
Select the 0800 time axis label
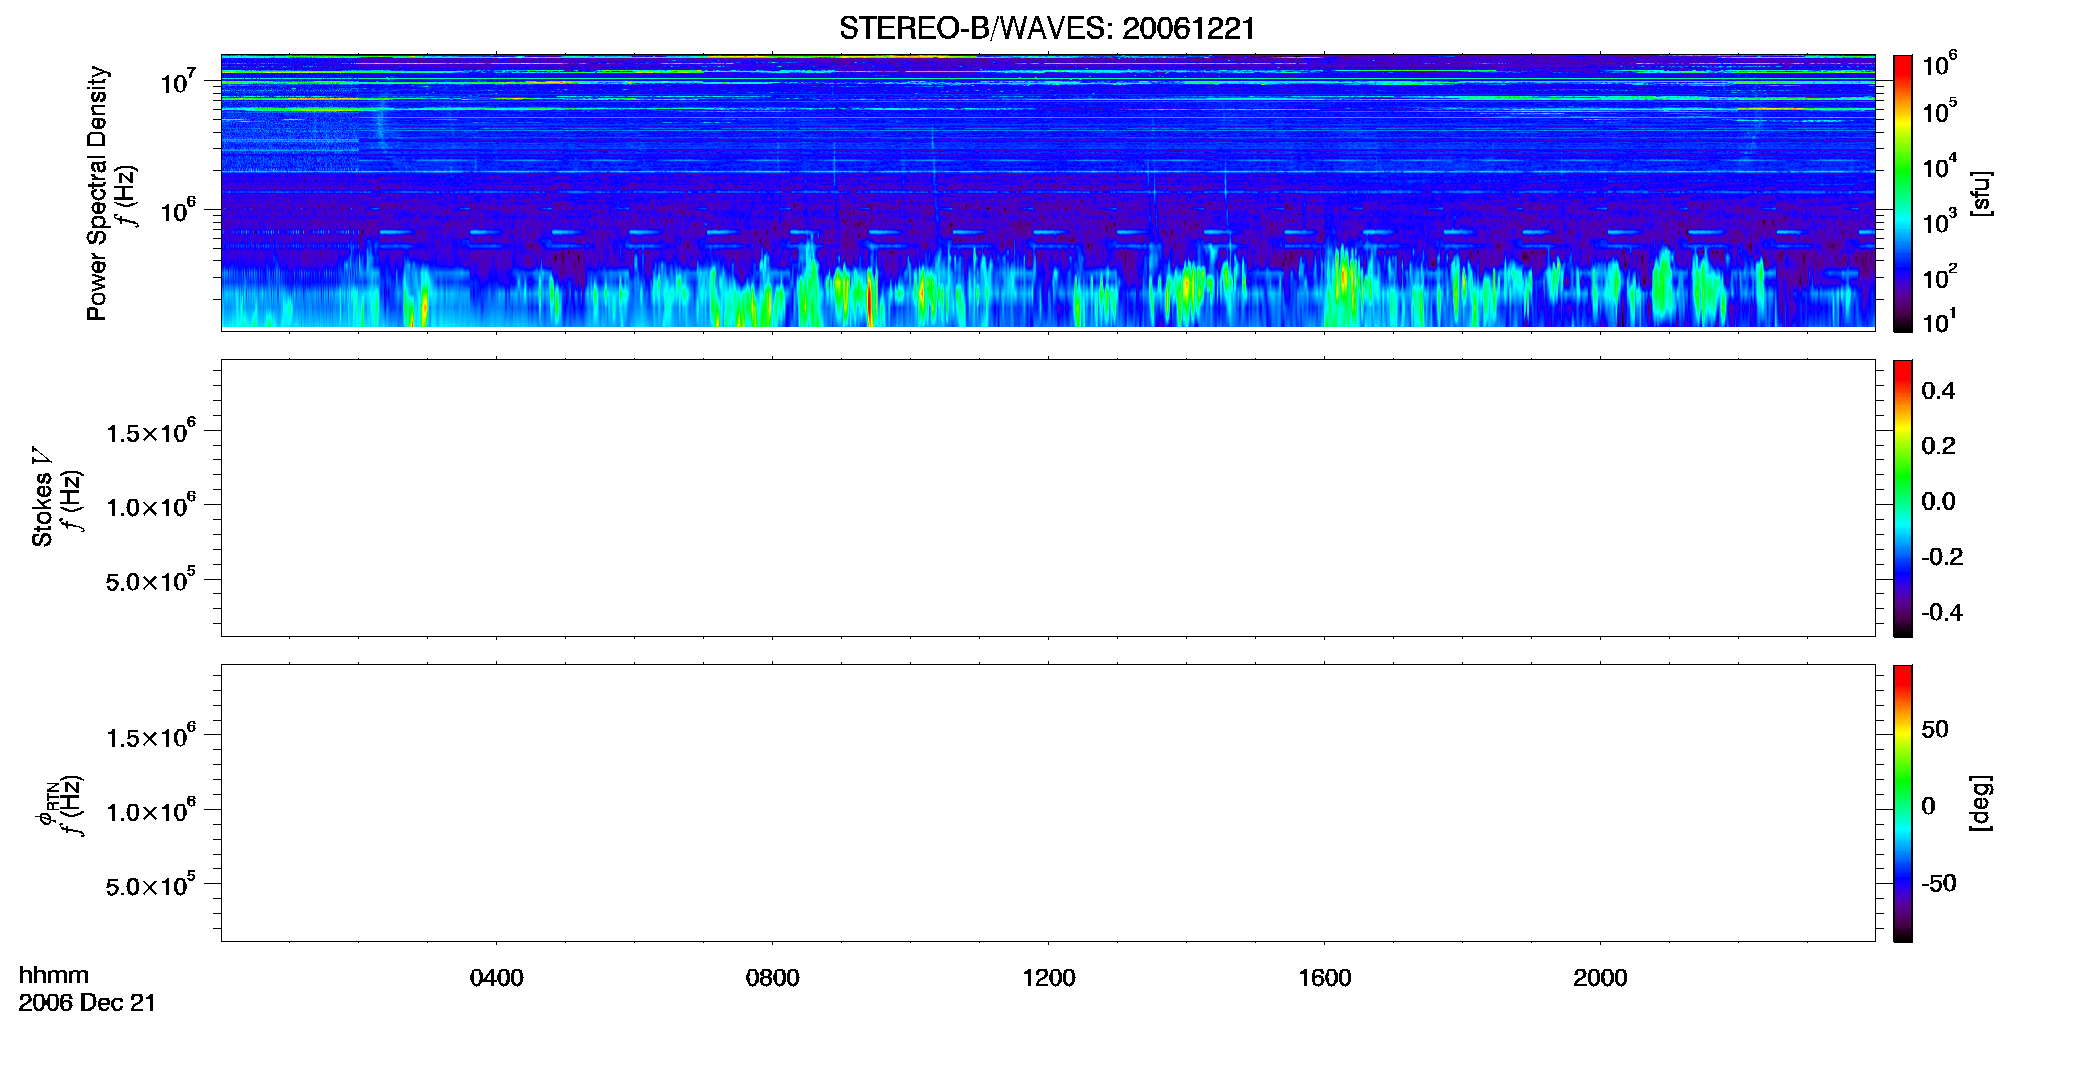[x=772, y=978]
